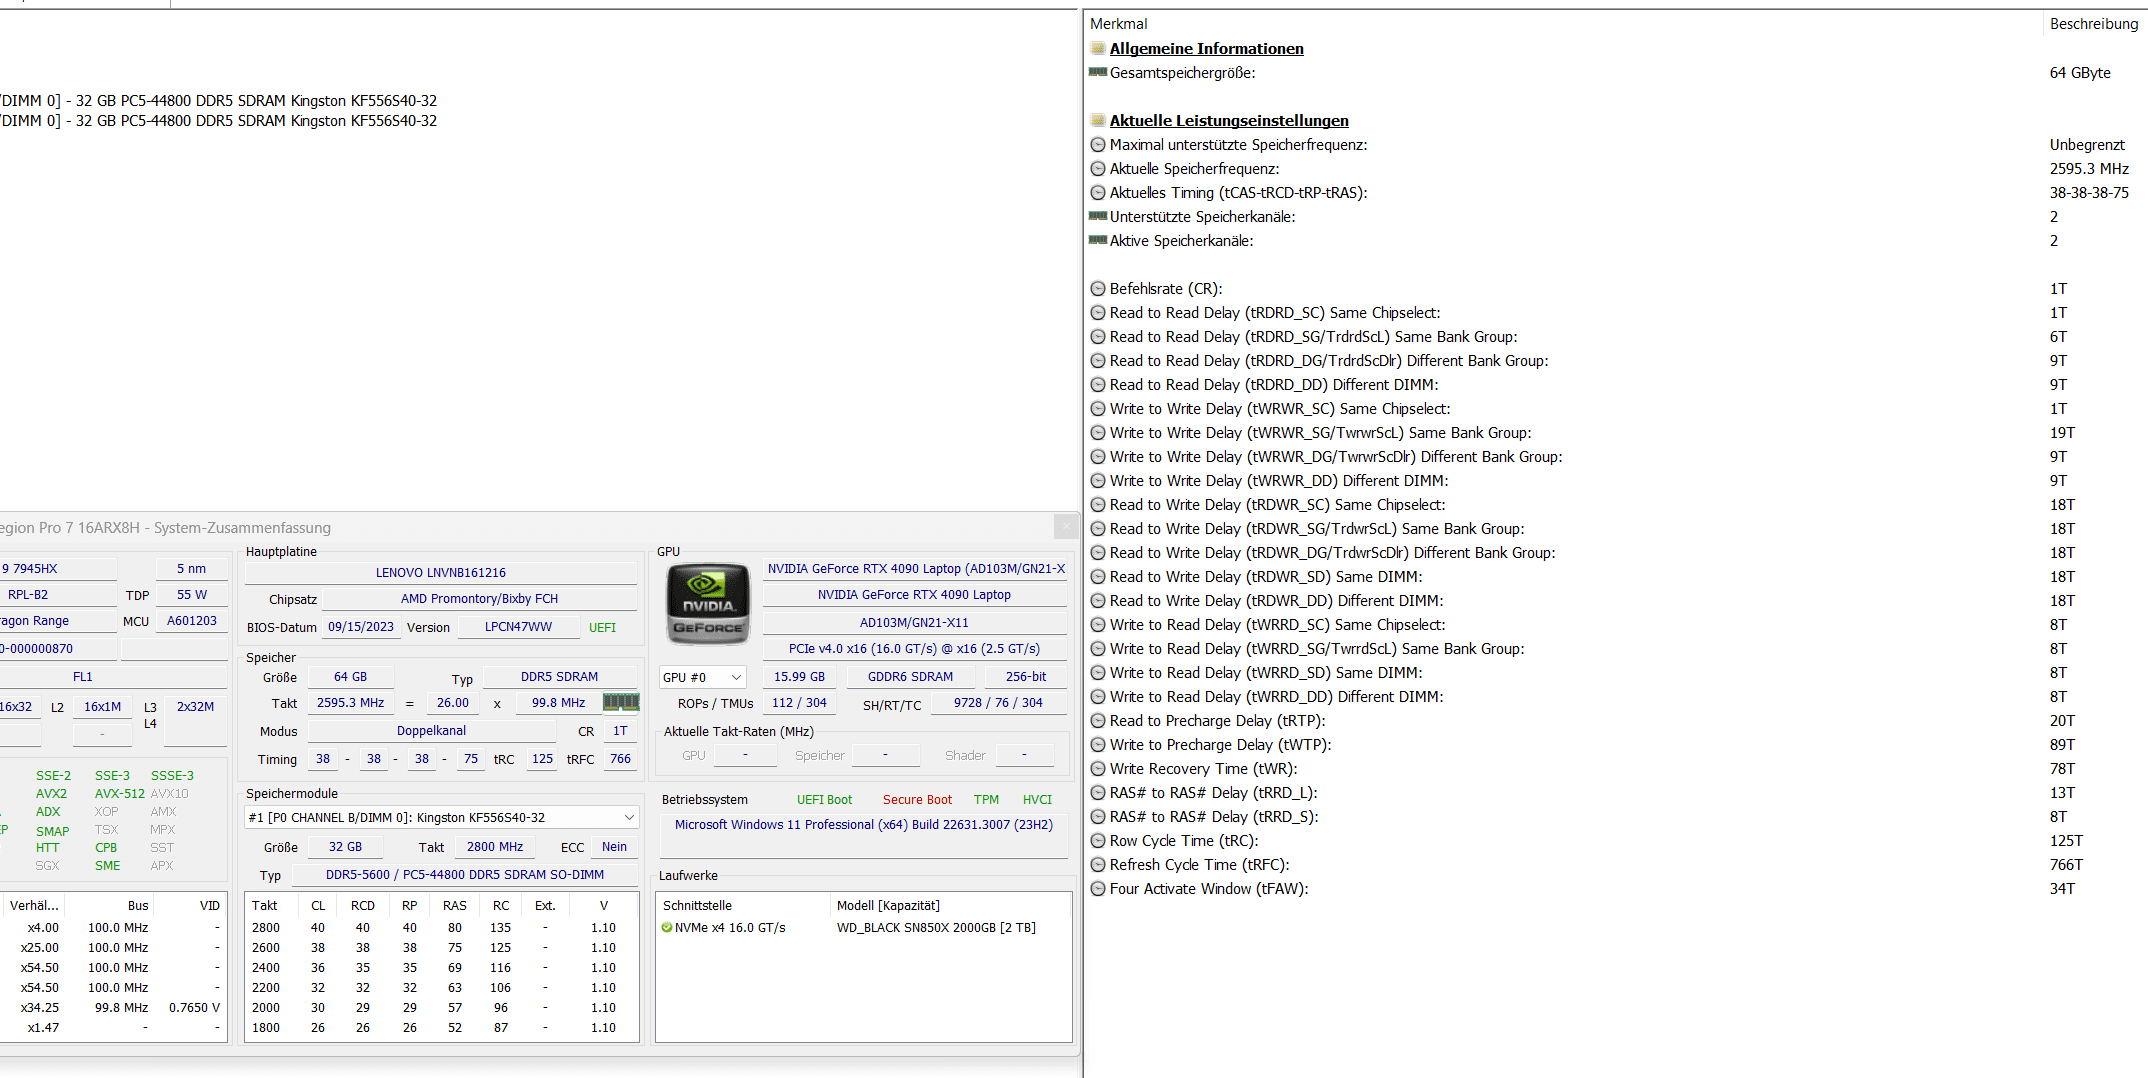Open the Speichermodule Kingston KF556S40-32 dropdown
The height and width of the screenshot is (1078, 2148).
tap(442, 817)
